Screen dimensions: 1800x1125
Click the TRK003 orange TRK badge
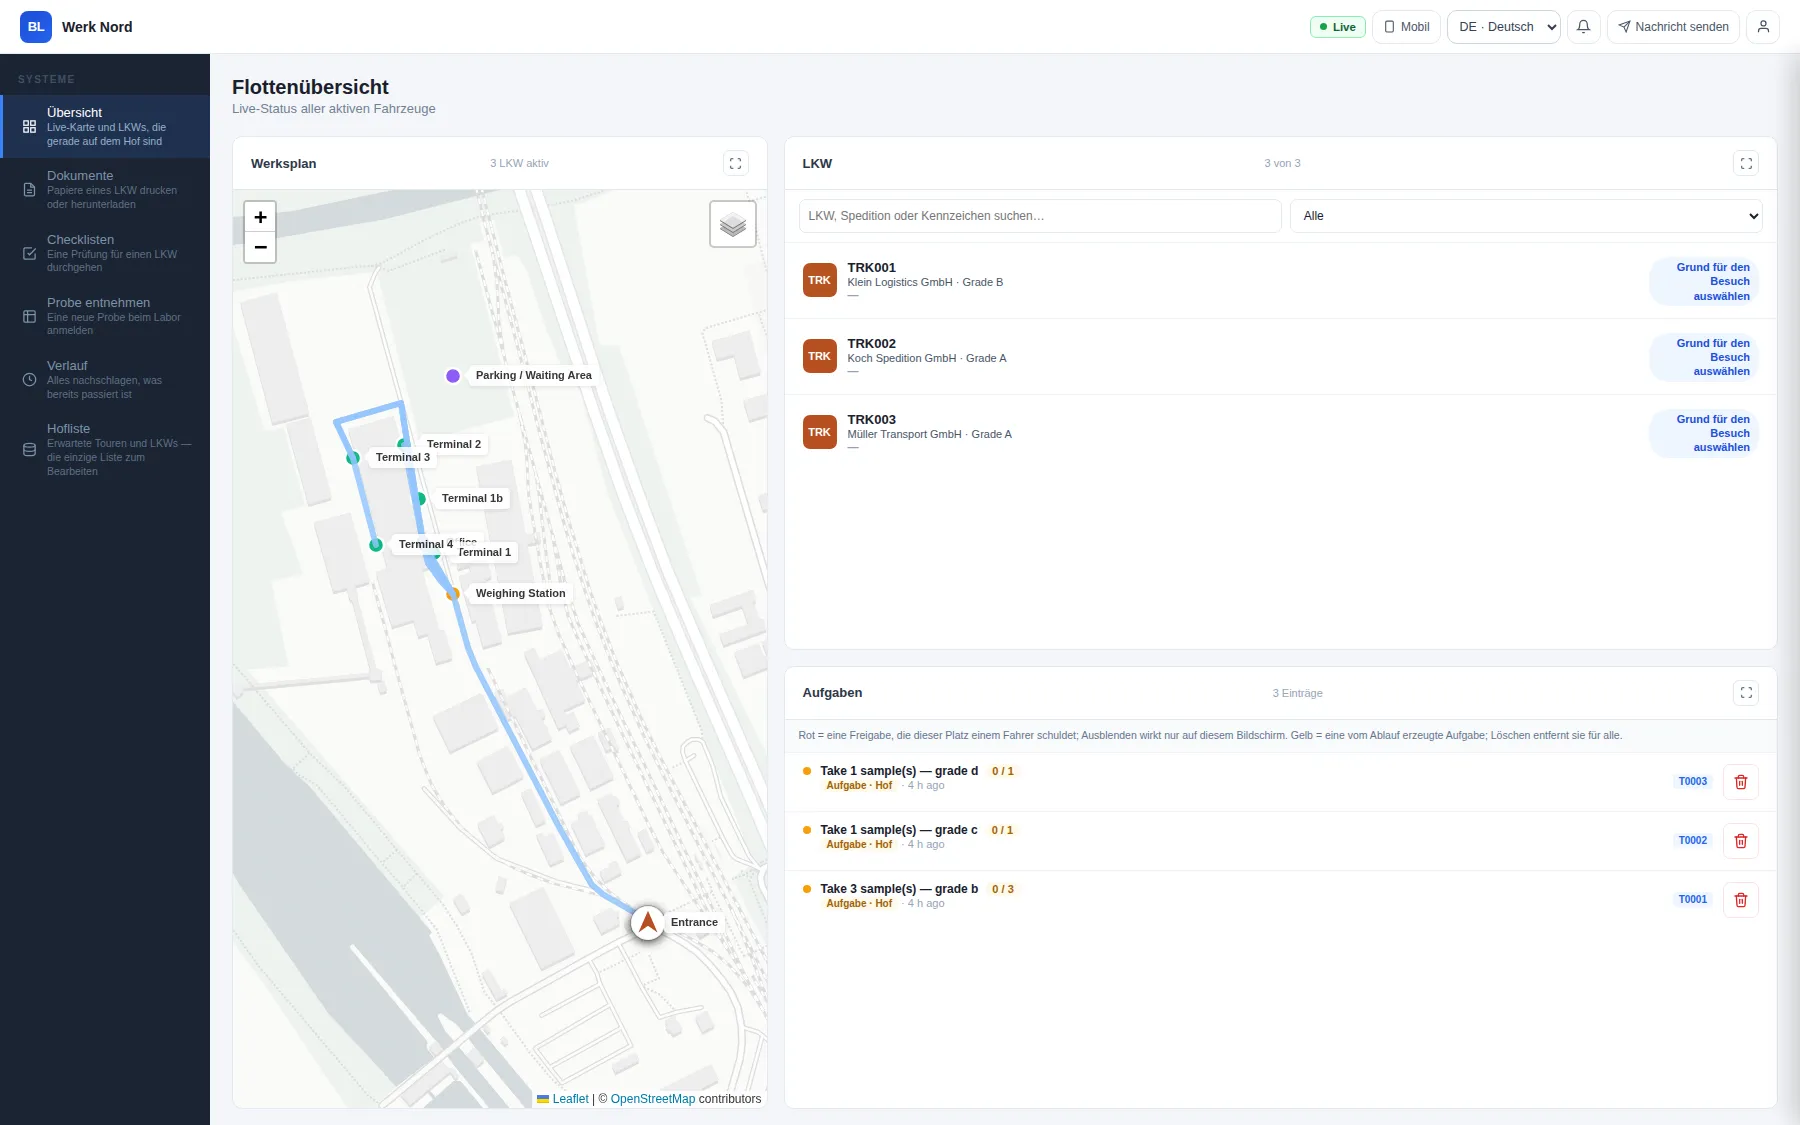(x=820, y=433)
